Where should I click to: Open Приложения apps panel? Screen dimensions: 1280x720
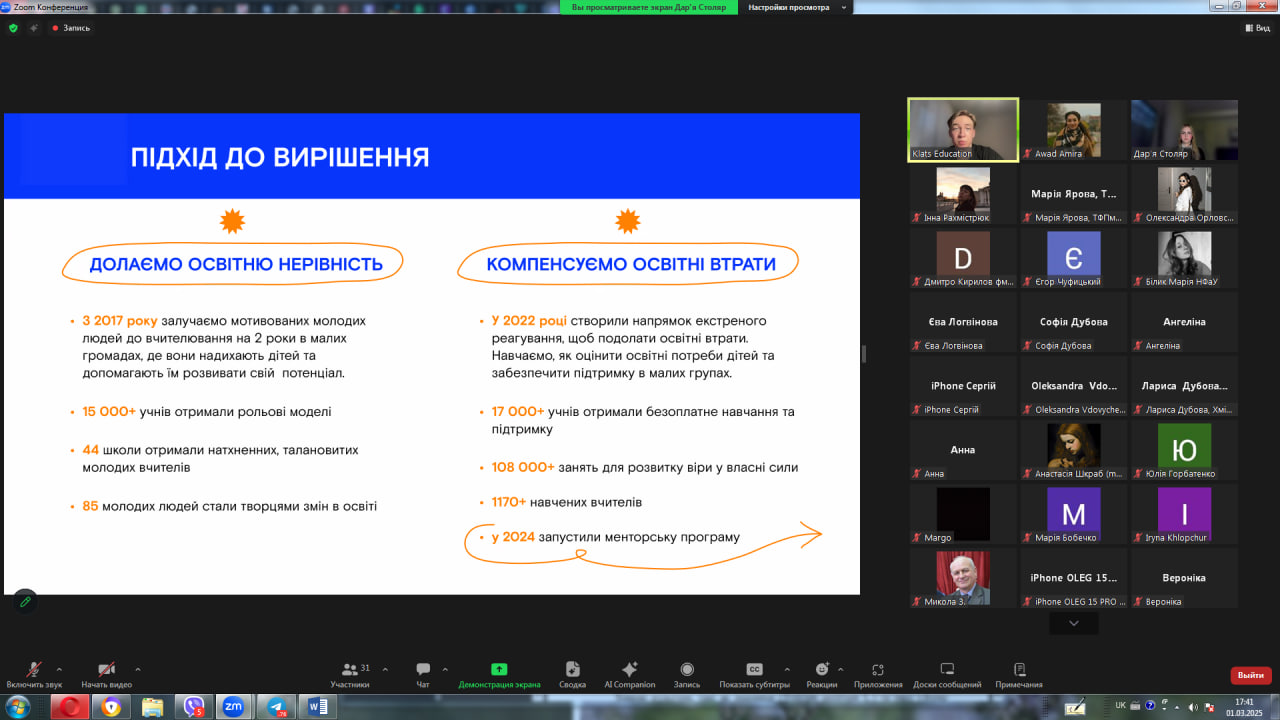tap(878, 675)
